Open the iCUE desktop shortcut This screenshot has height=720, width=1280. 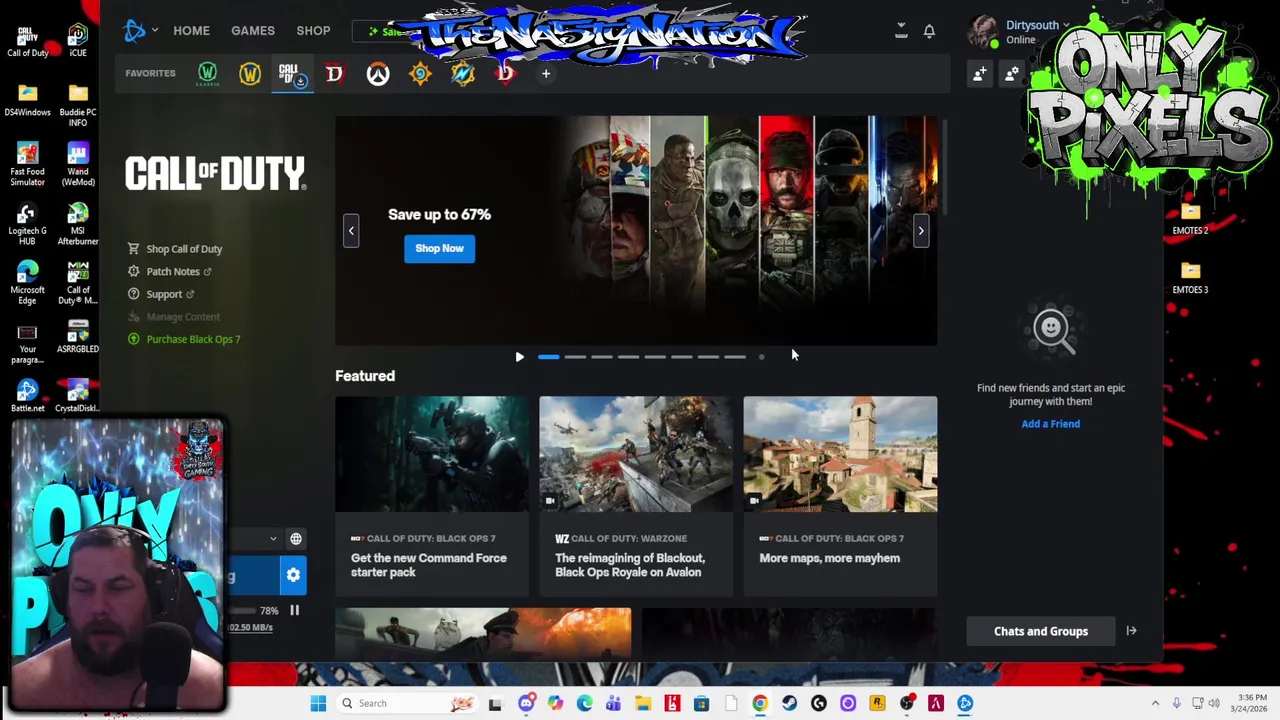[78, 40]
